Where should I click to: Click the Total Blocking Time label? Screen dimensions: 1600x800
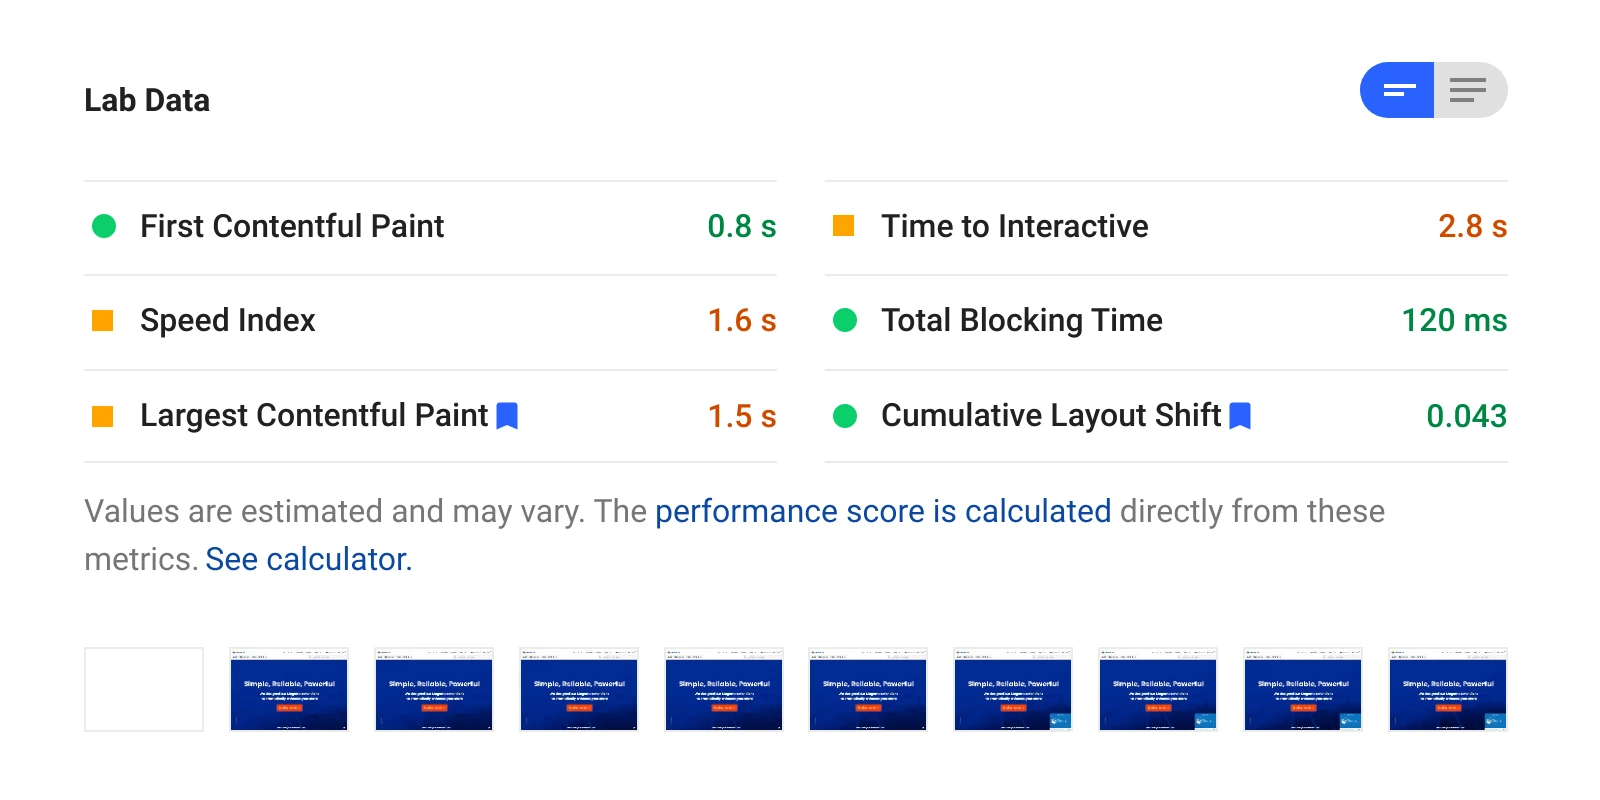1021,320
